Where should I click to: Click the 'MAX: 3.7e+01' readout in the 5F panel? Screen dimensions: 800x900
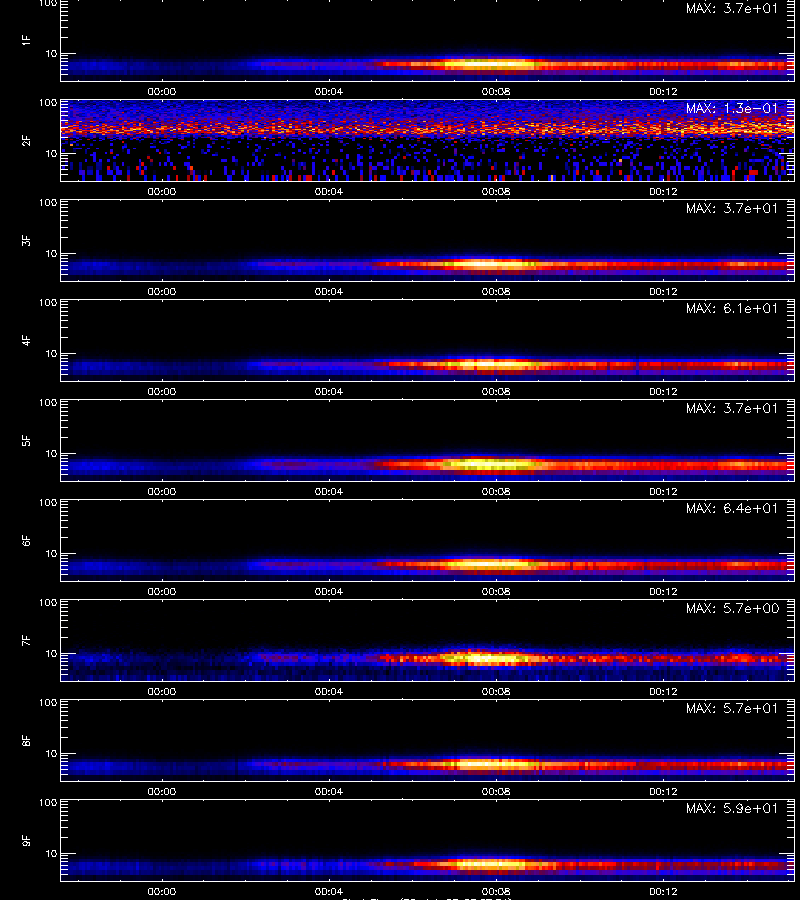pyautogui.click(x=732, y=409)
